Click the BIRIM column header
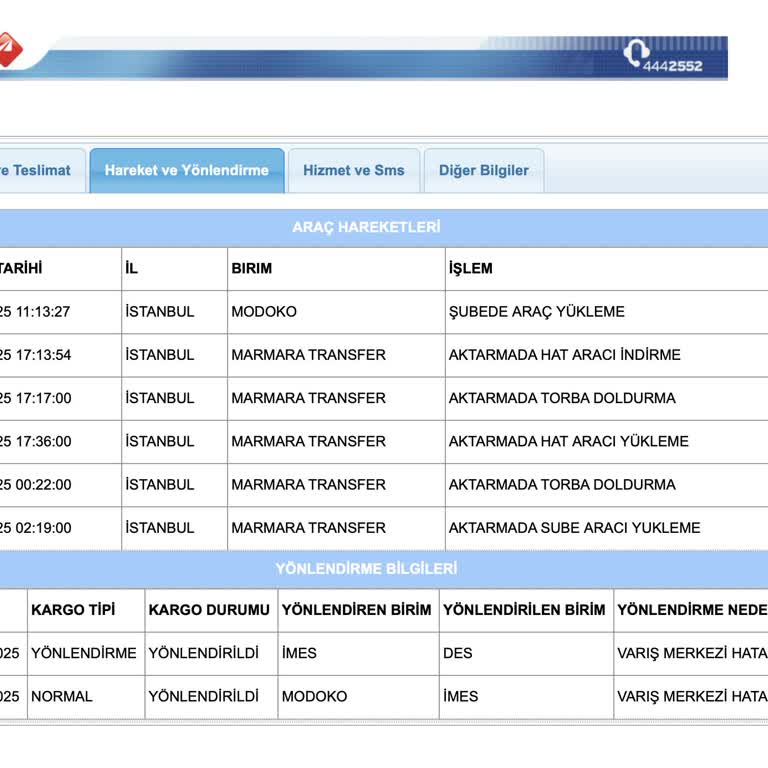This screenshot has height=768, width=768. tap(252, 269)
